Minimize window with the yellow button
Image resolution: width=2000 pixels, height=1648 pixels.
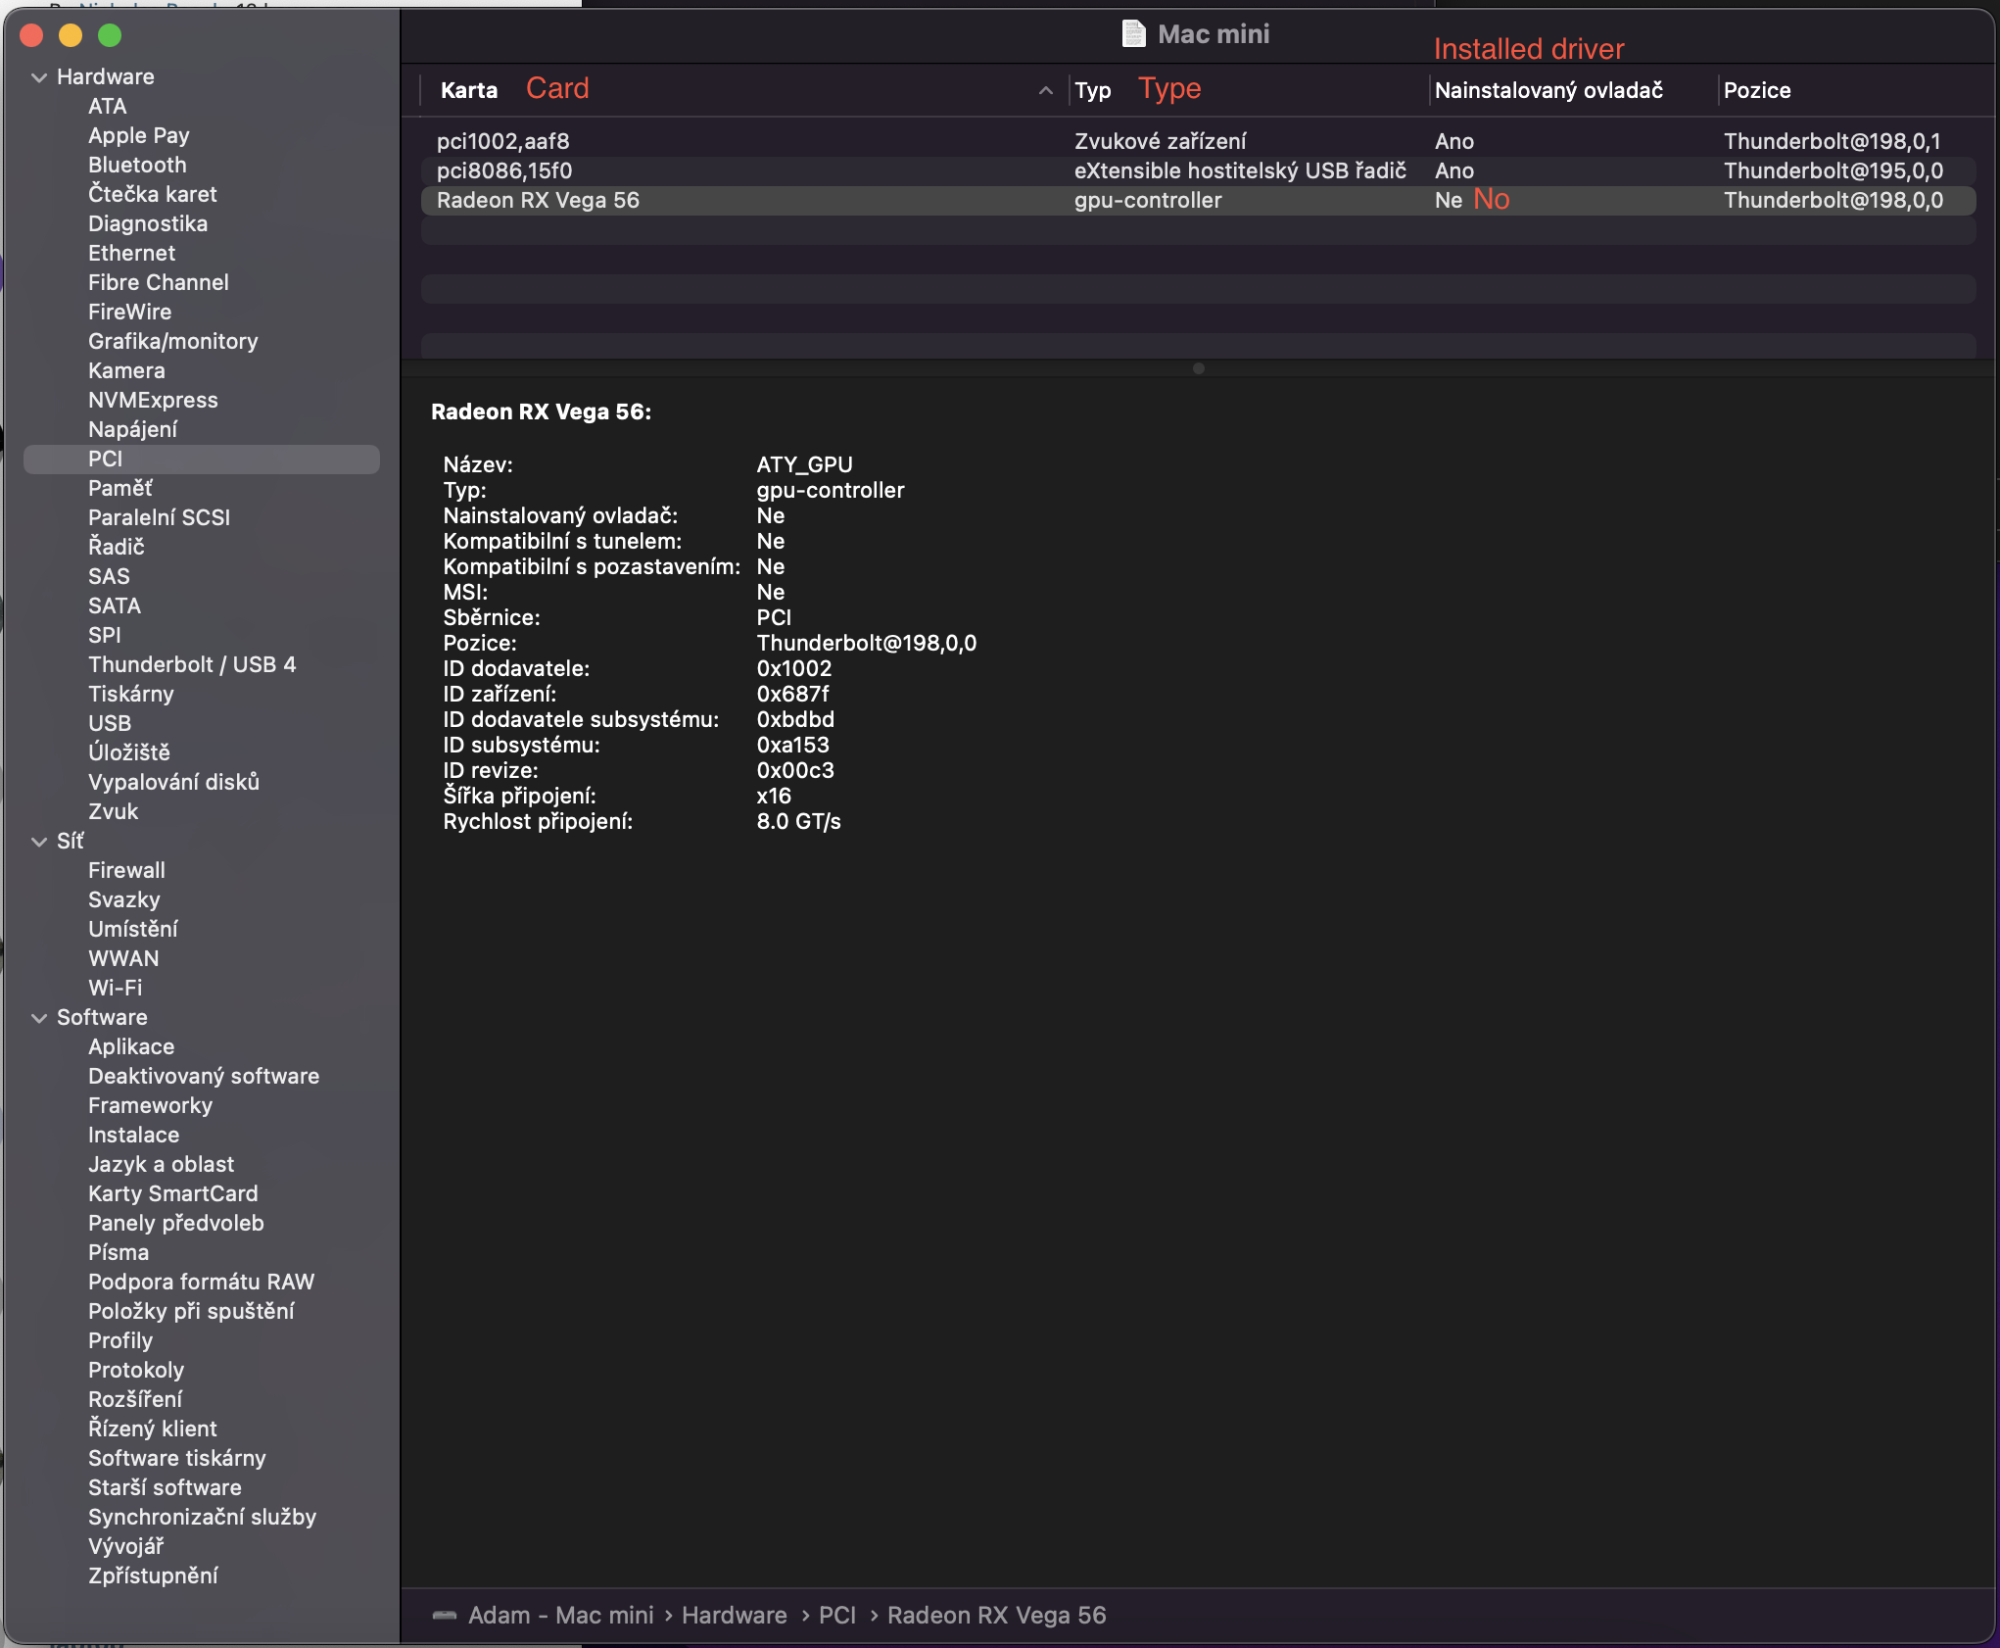[x=70, y=36]
